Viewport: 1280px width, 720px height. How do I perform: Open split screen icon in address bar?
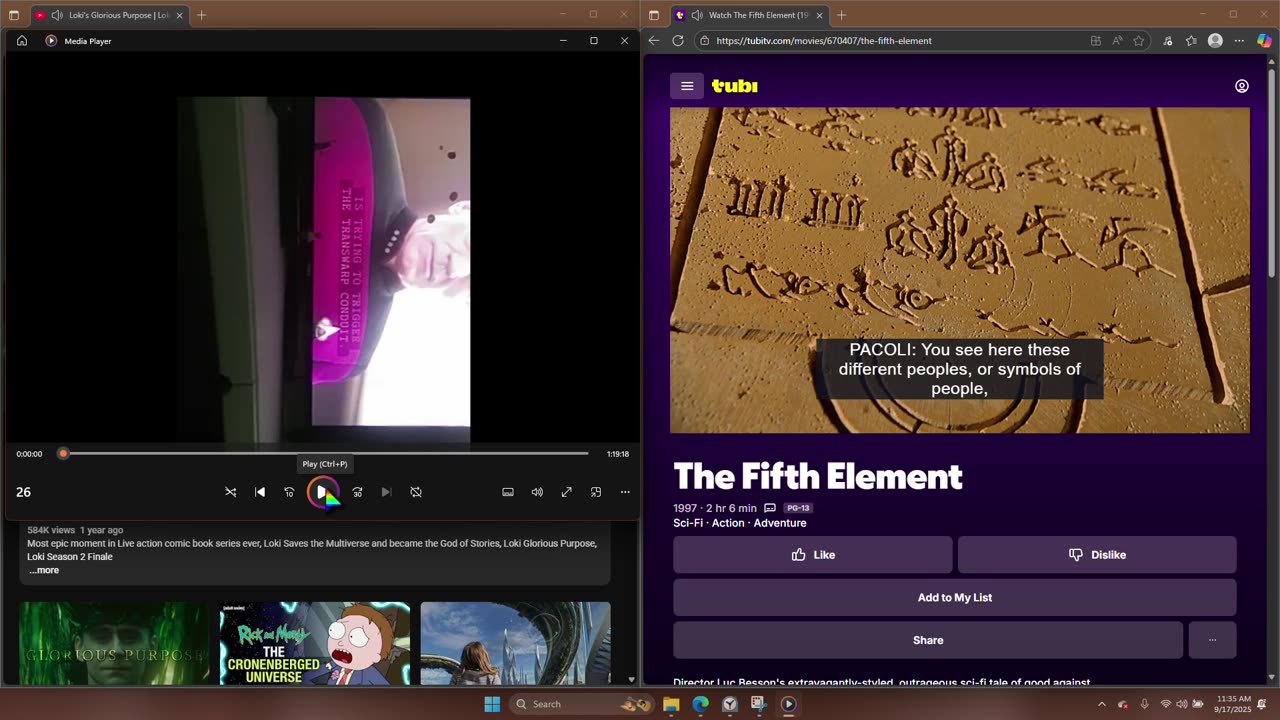[x=1096, y=41]
